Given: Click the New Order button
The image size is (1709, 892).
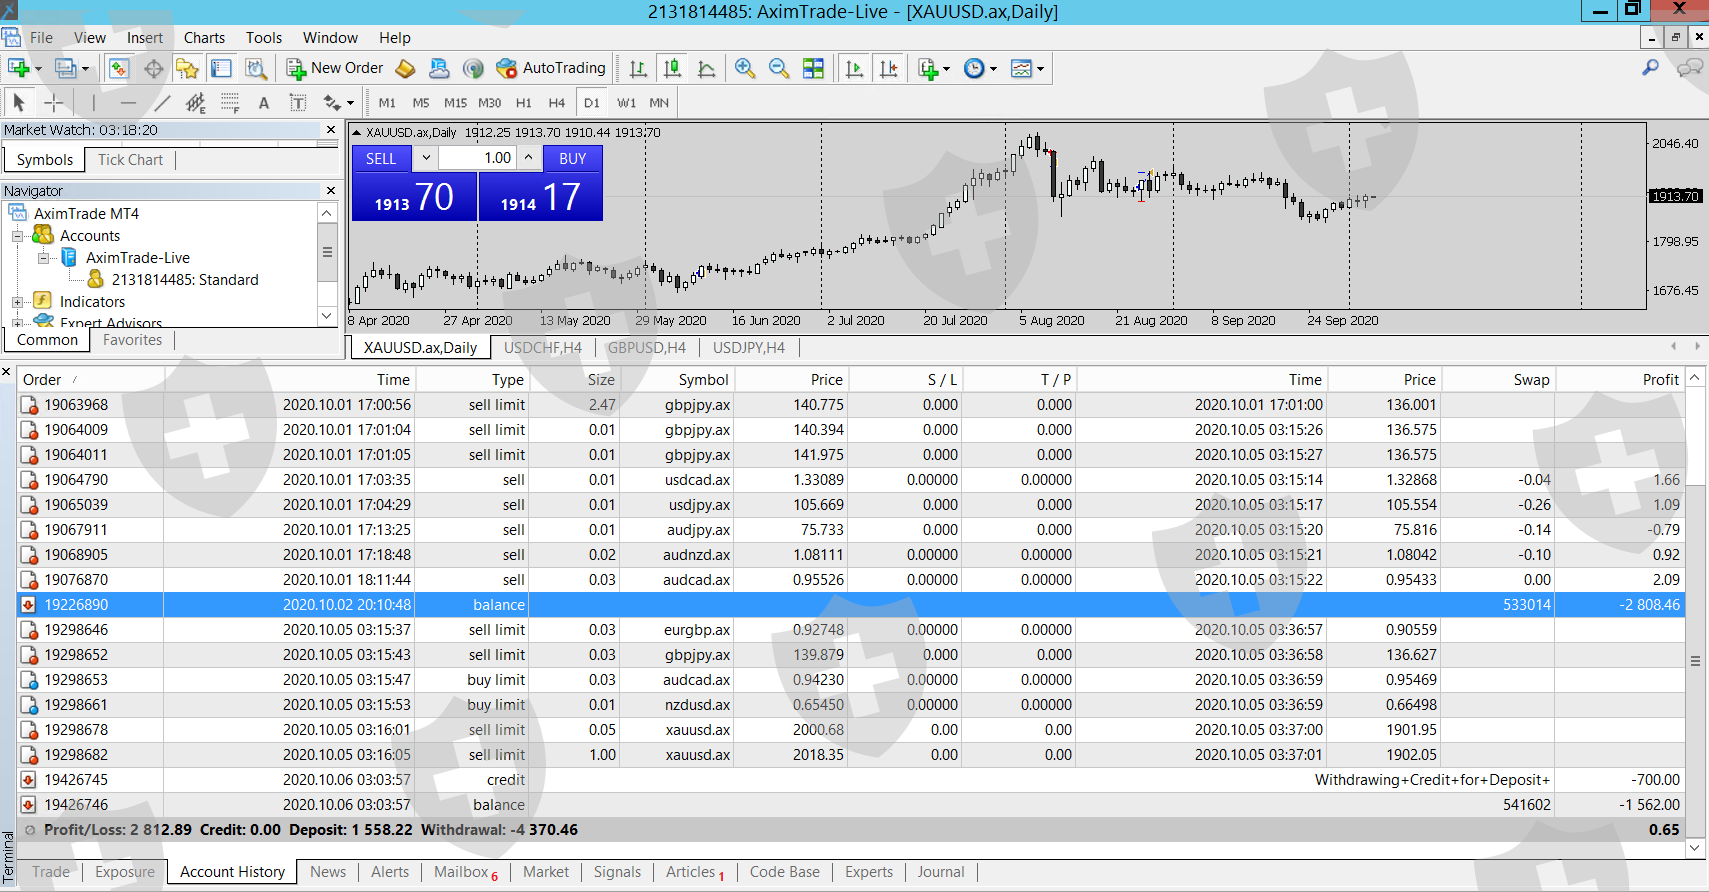Looking at the screenshot, I should tap(335, 68).
